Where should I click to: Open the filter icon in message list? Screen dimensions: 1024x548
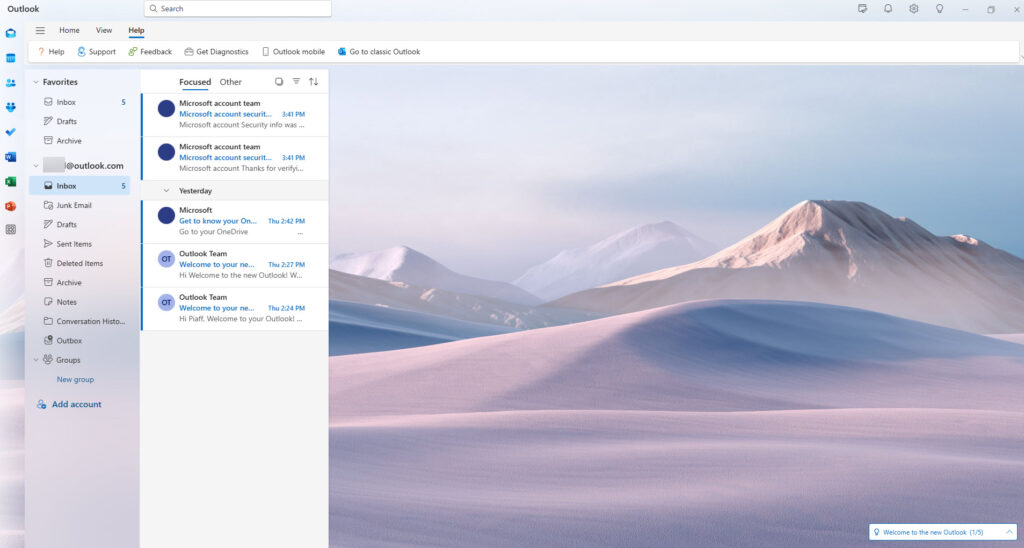click(296, 82)
